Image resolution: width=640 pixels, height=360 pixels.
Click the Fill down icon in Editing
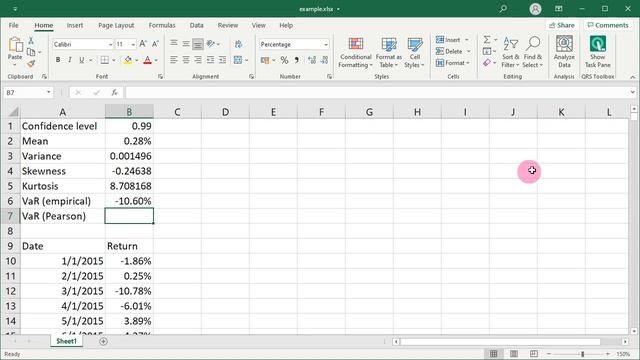point(487,51)
